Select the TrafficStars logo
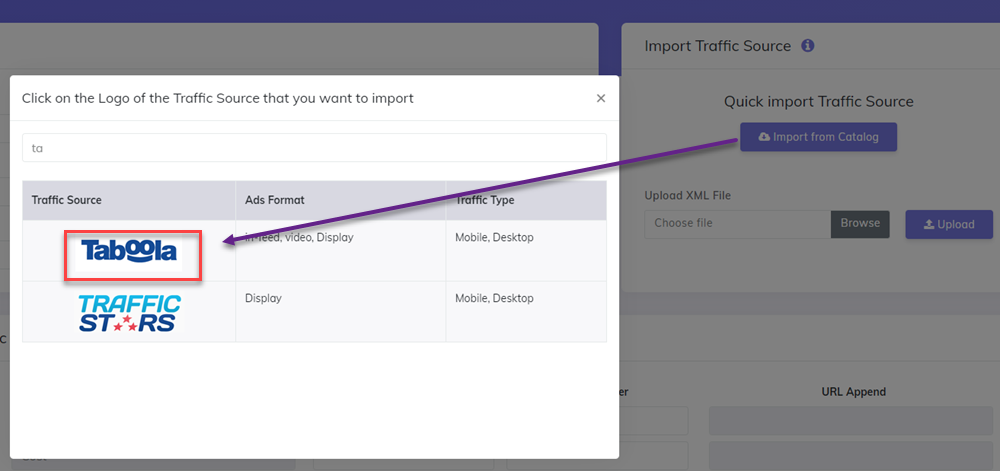 tap(130, 312)
